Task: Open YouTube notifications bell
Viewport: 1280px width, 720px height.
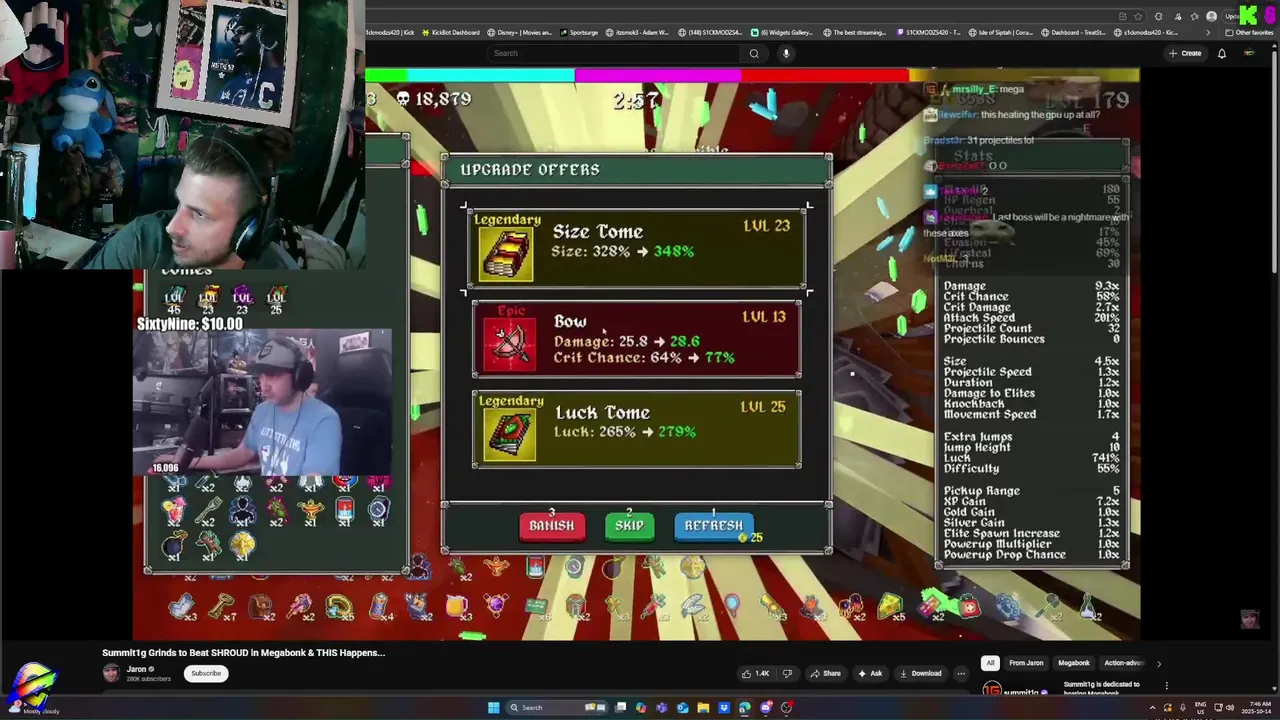Action: (1222, 53)
